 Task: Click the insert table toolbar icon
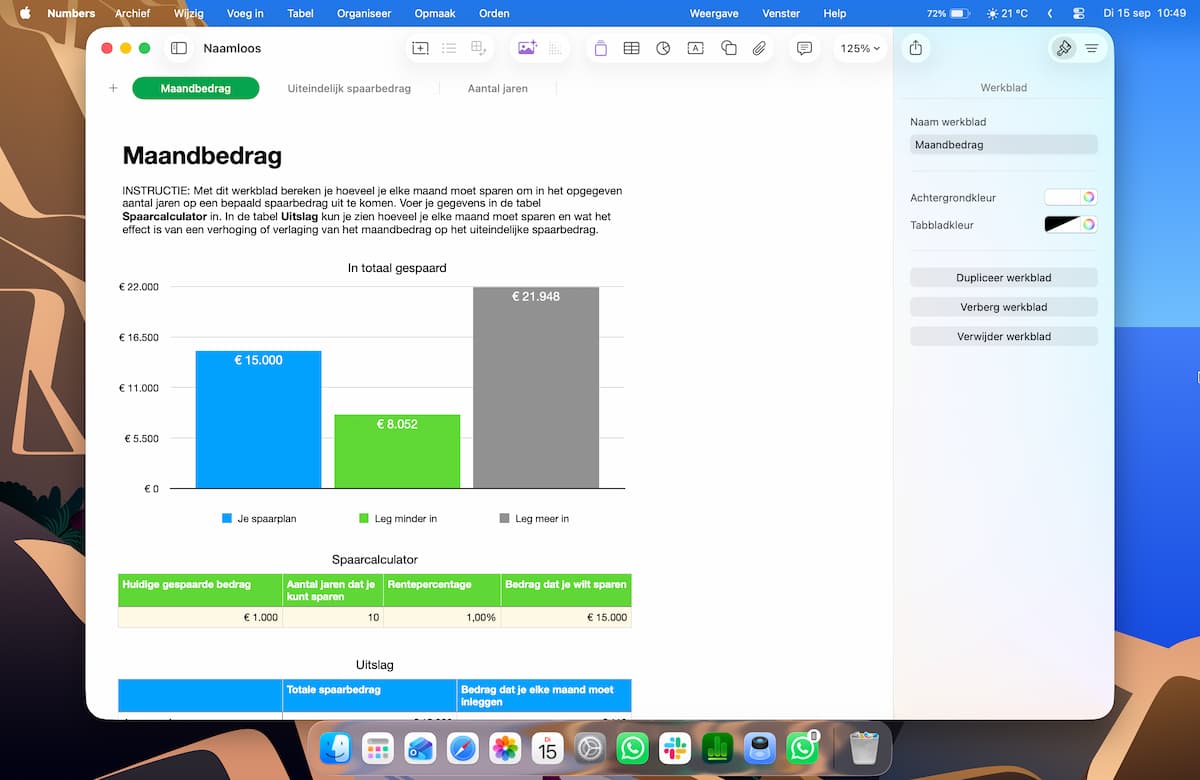[x=632, y=48]
